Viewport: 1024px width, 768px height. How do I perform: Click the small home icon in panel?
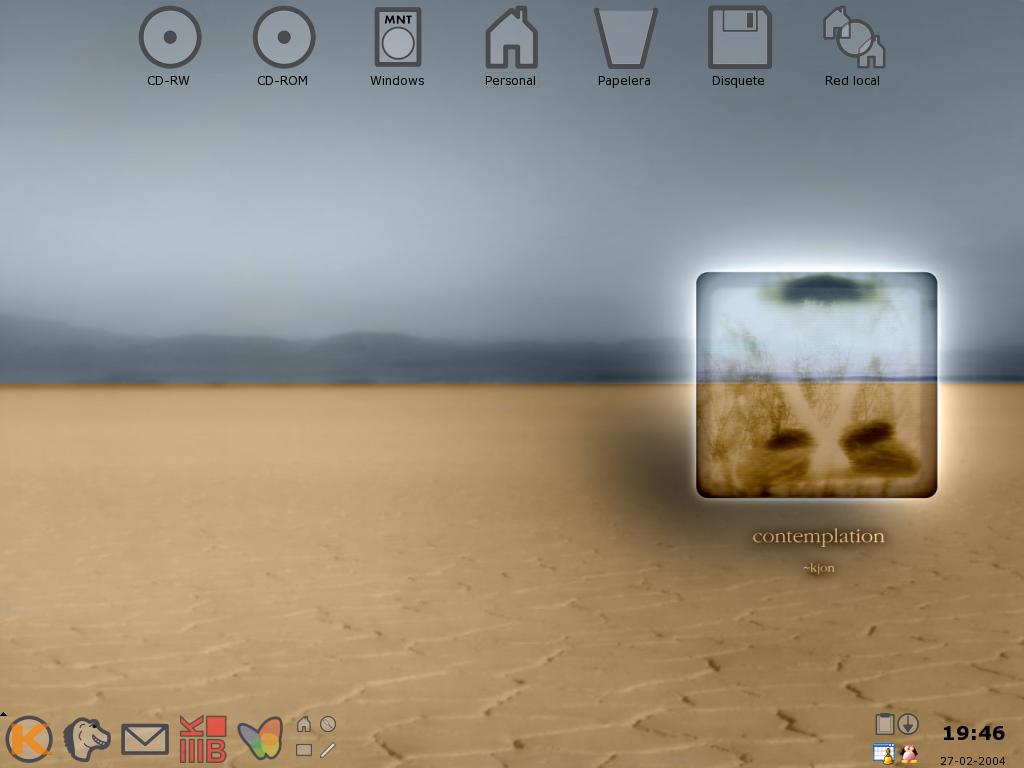[x=304, y=724]
